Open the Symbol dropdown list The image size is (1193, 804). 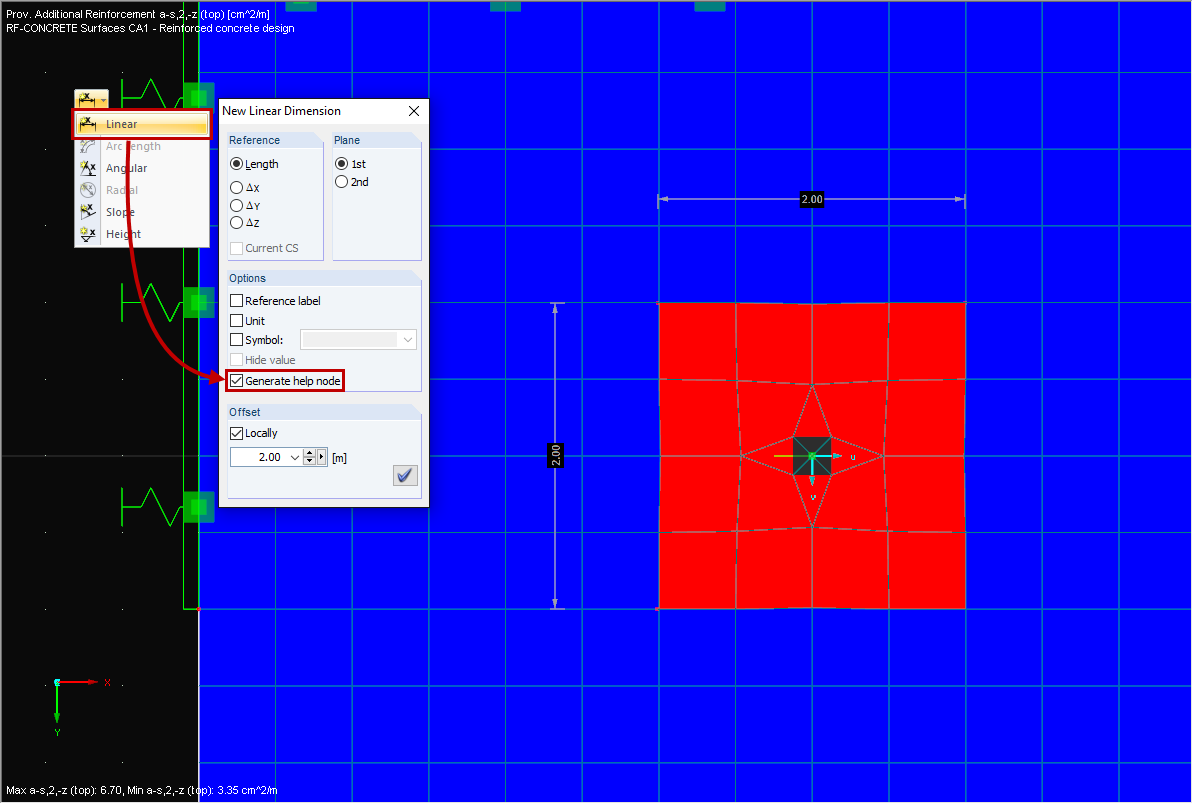(406, 339)
